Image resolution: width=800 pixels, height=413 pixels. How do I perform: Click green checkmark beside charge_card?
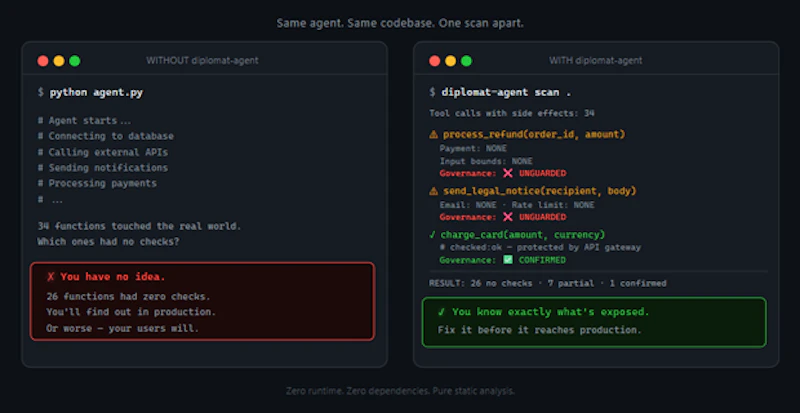point(433,235)
